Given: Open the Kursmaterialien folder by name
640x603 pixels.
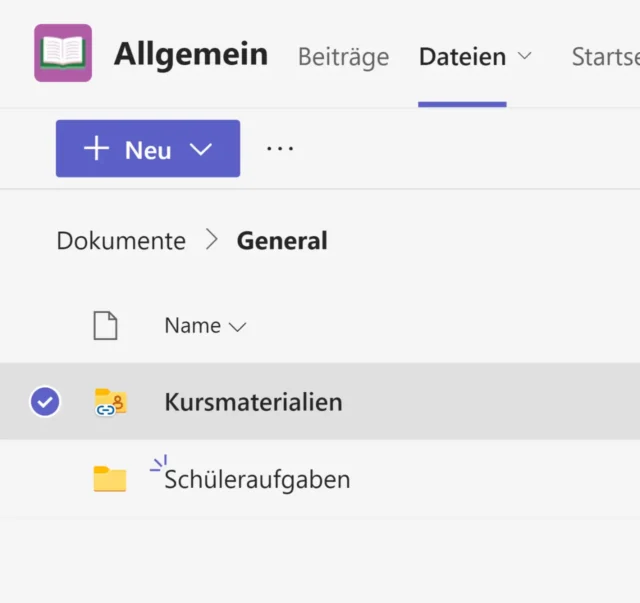Looking at the screenshot, I should pos(253,402).
